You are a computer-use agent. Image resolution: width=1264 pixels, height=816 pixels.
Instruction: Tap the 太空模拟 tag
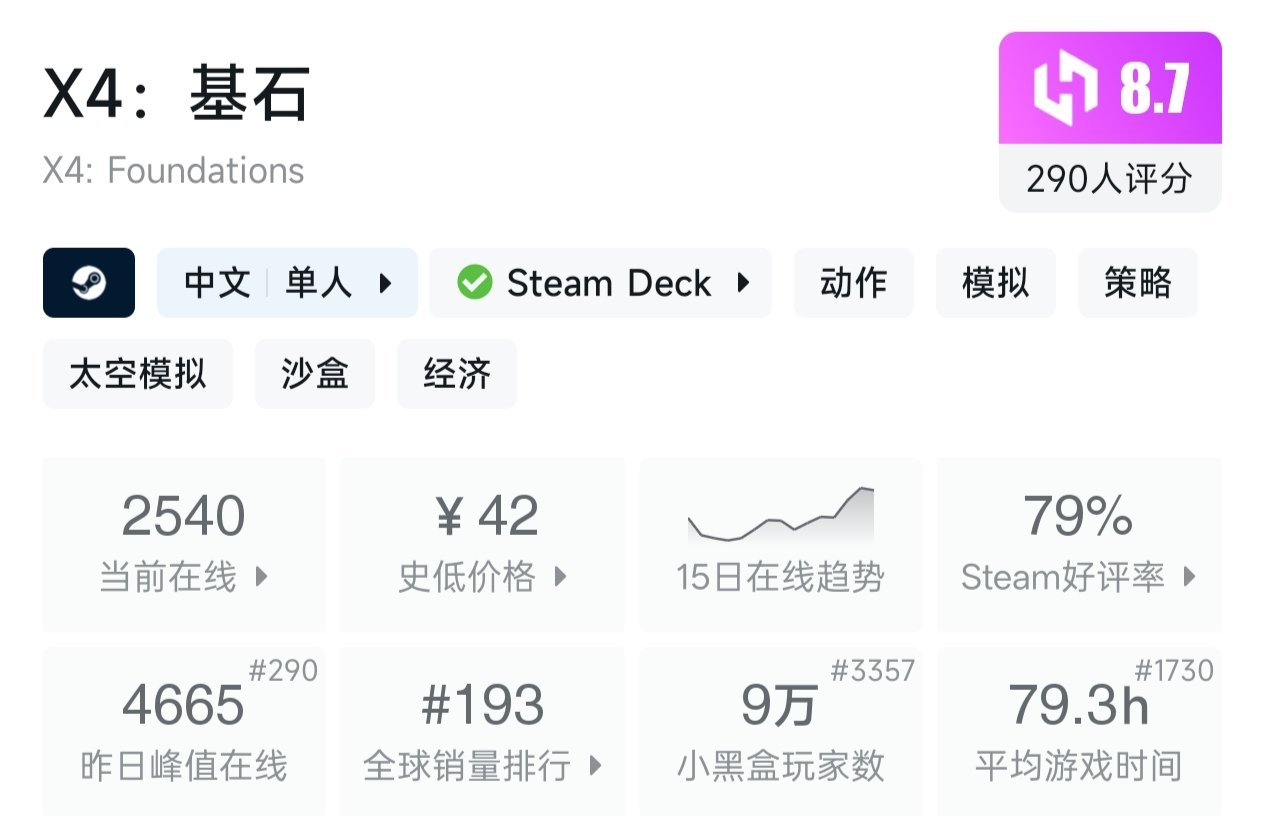pos(137,374)
